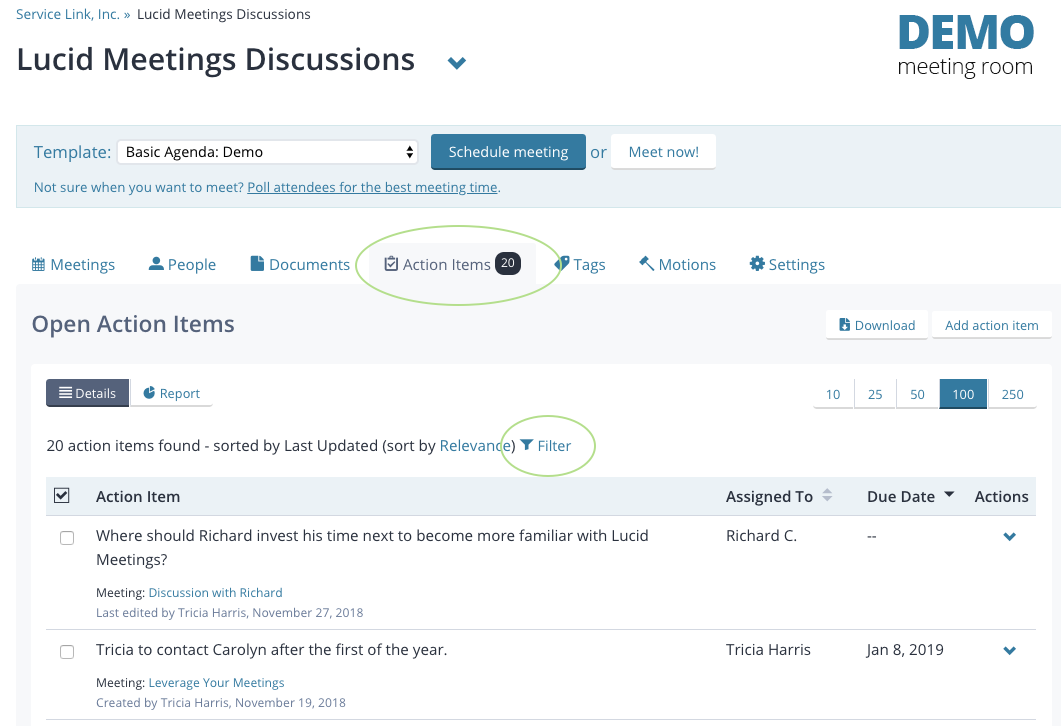Click the list icon on Details button
This screenshot has height=726, width=1061.
(66, 392)
